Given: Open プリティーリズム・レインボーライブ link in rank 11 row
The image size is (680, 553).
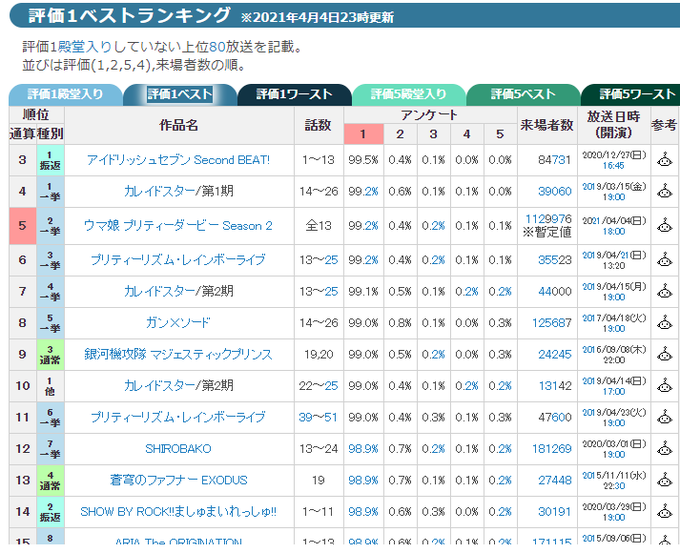Looking at the screenshot, I should click(178, 417).
